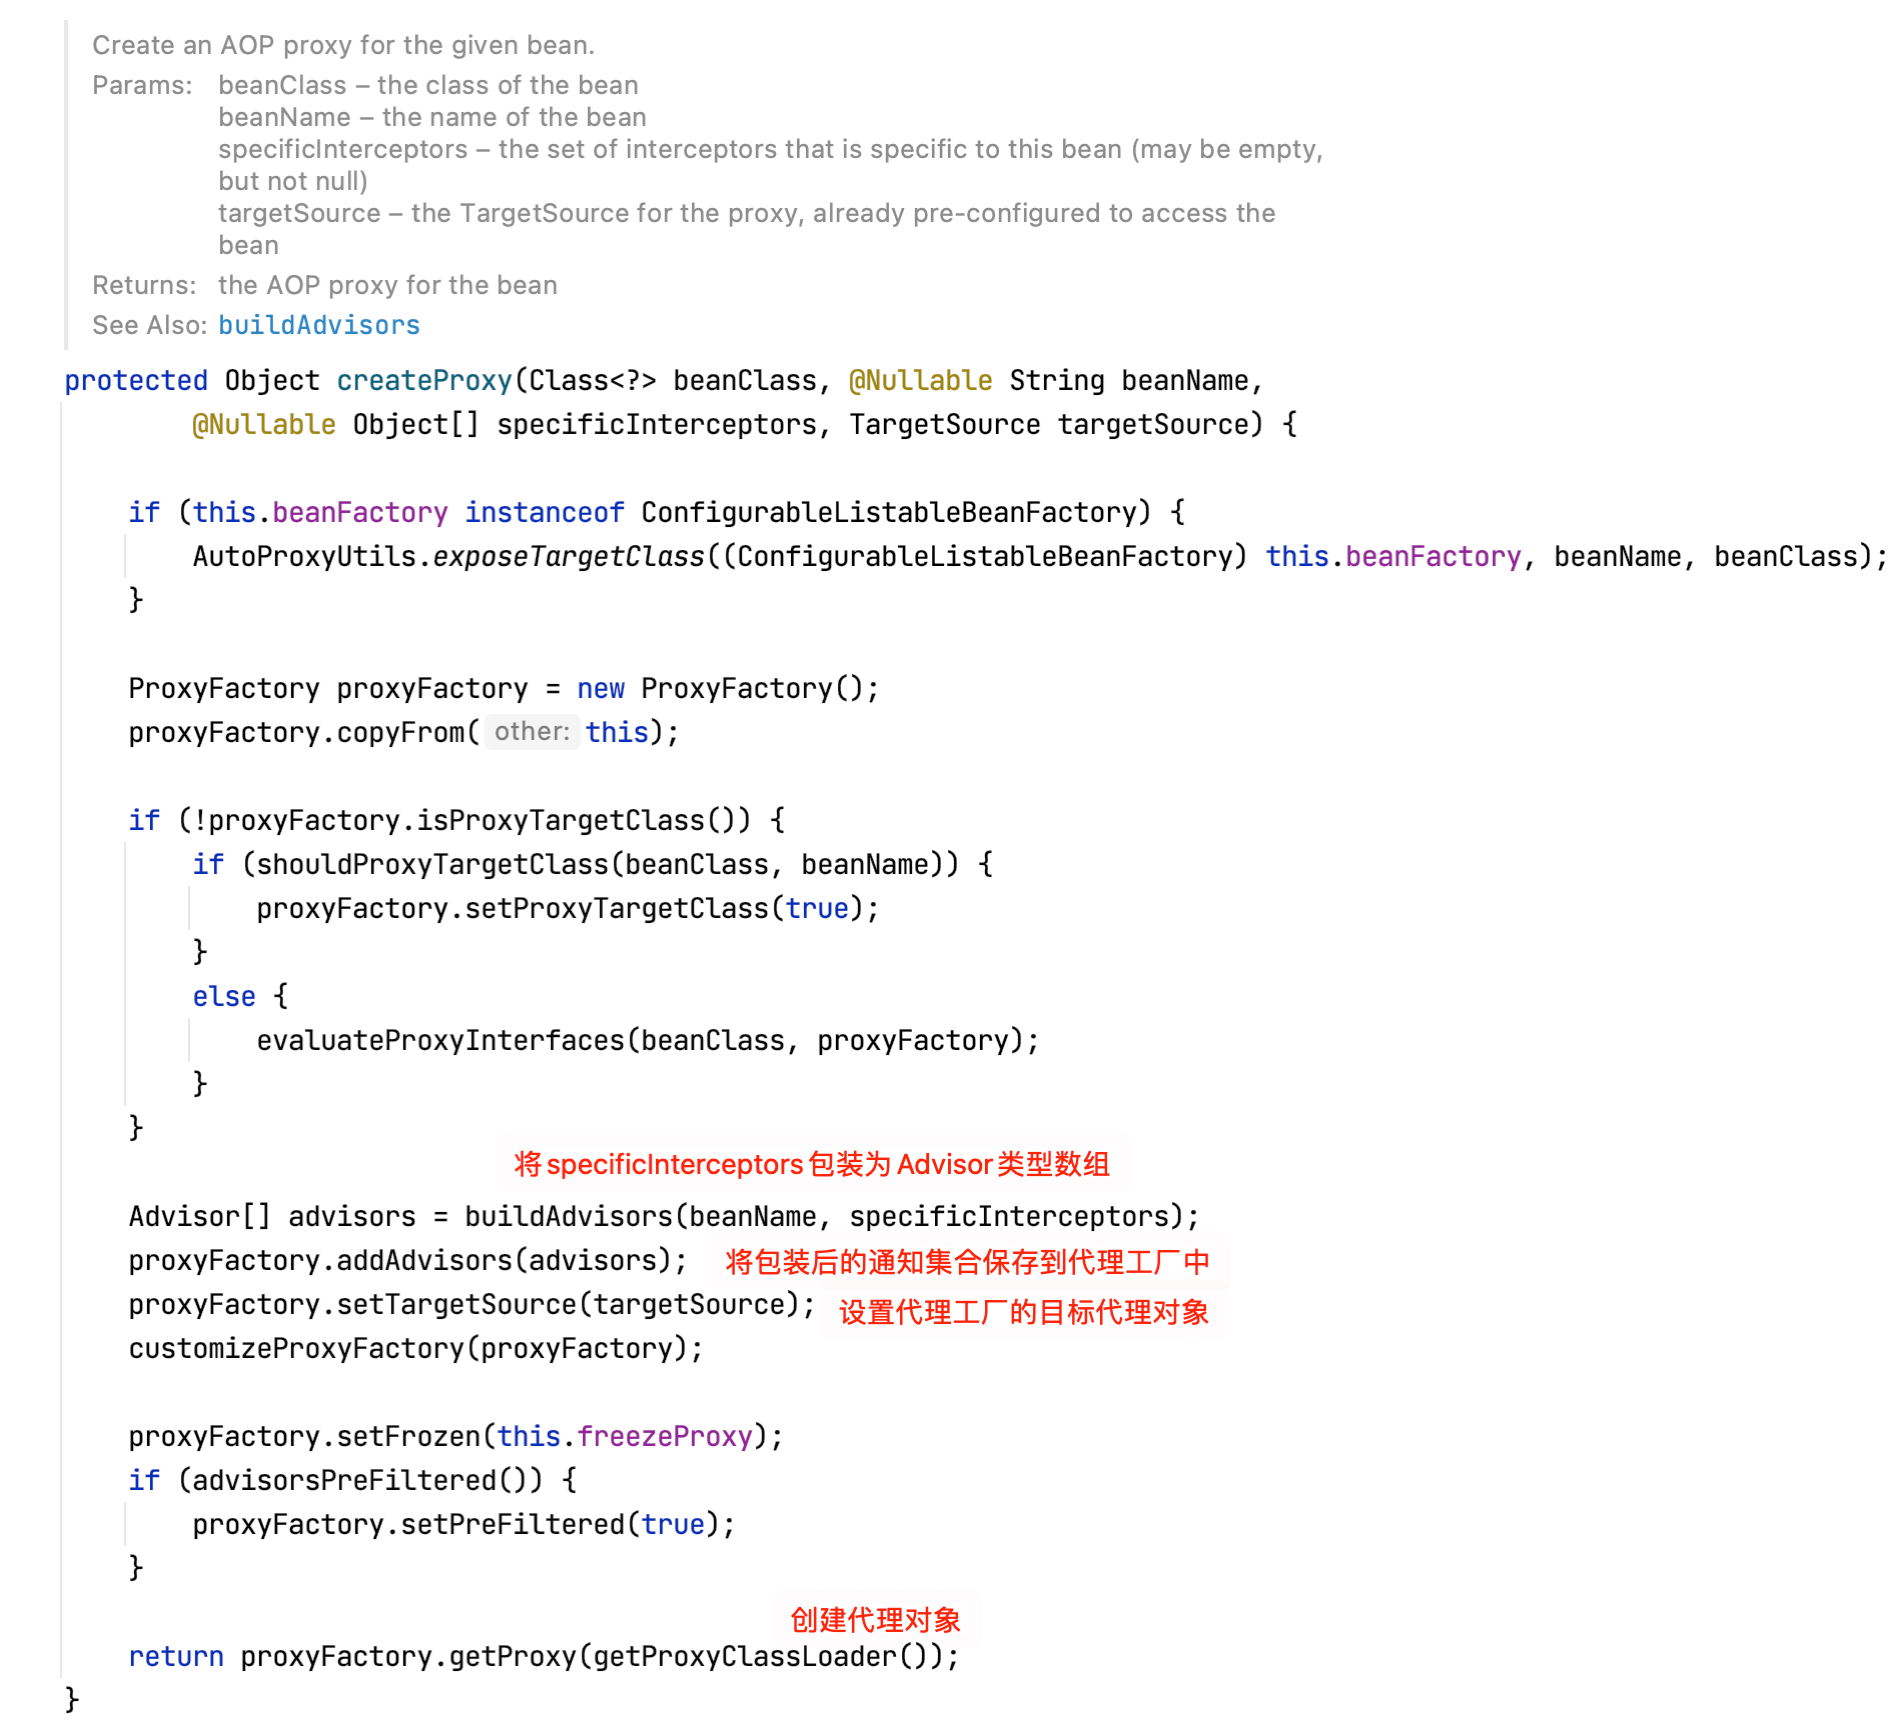Click the getProxyClassLoader call in return statement

coord(744,1657)
